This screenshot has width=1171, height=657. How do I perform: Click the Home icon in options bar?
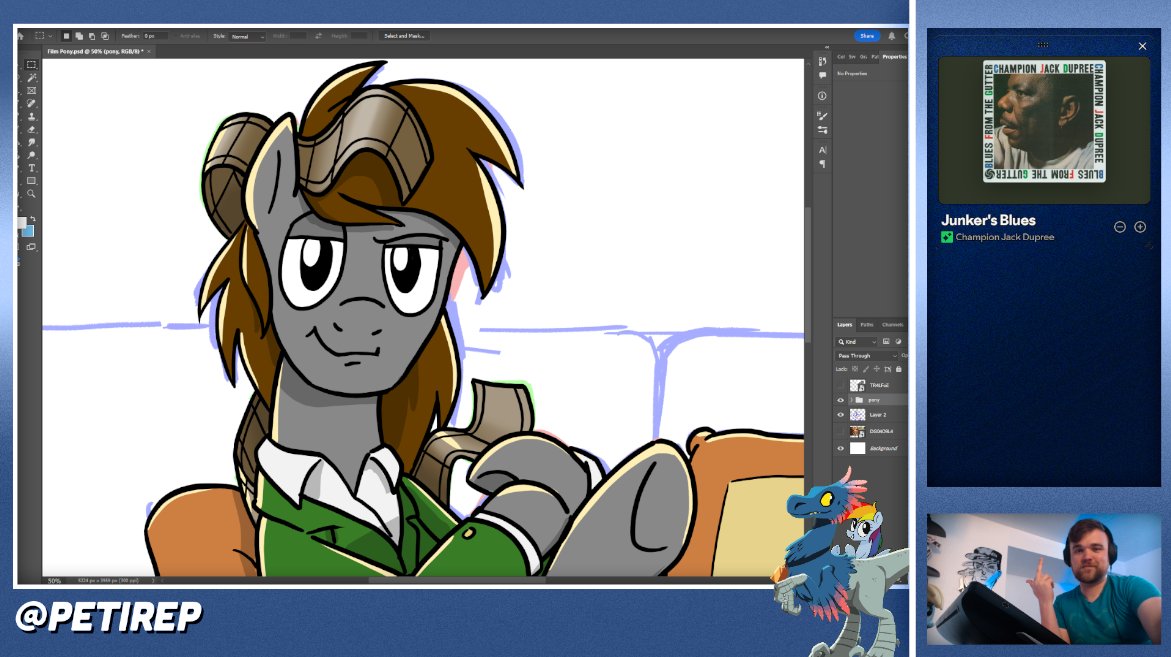pyautogui.click(x=20, y=36)
